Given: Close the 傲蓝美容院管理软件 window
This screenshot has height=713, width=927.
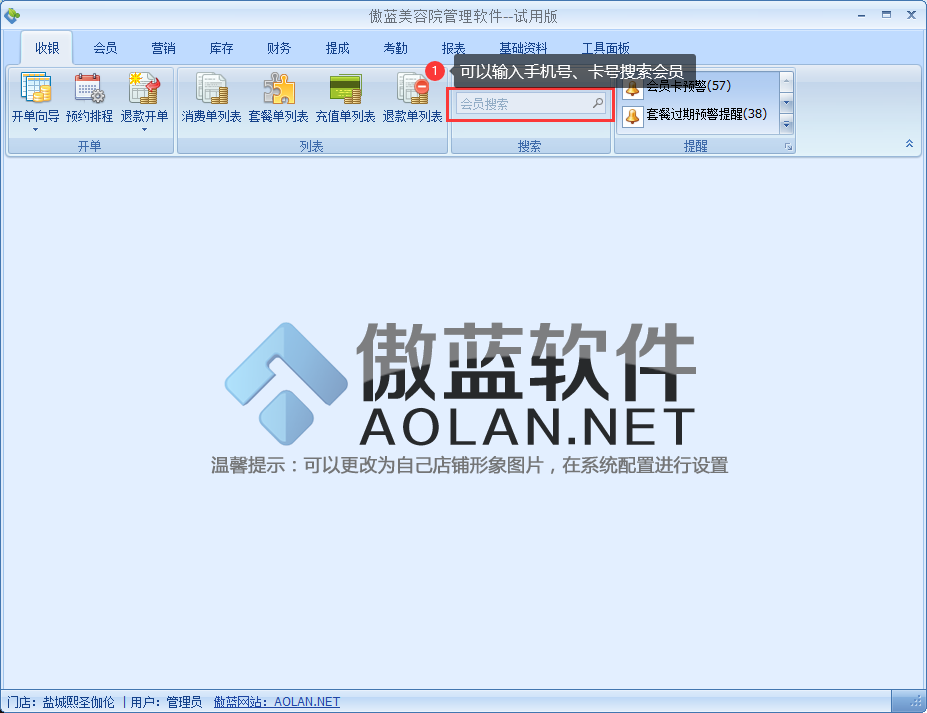Looking at the screenshot, I should 912,15.
